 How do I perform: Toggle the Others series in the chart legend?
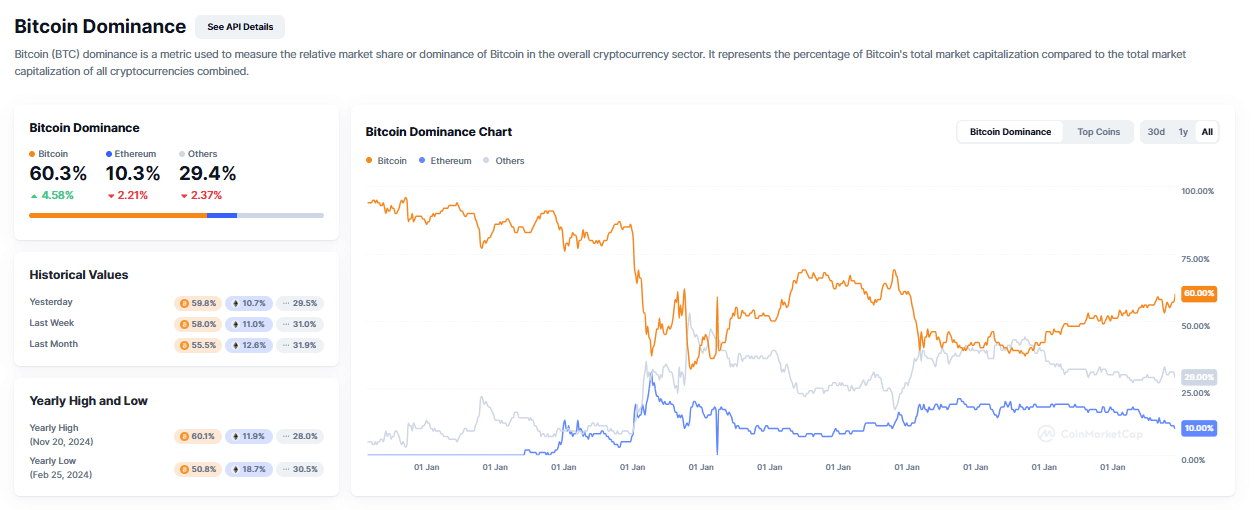[x=504, y=161]
